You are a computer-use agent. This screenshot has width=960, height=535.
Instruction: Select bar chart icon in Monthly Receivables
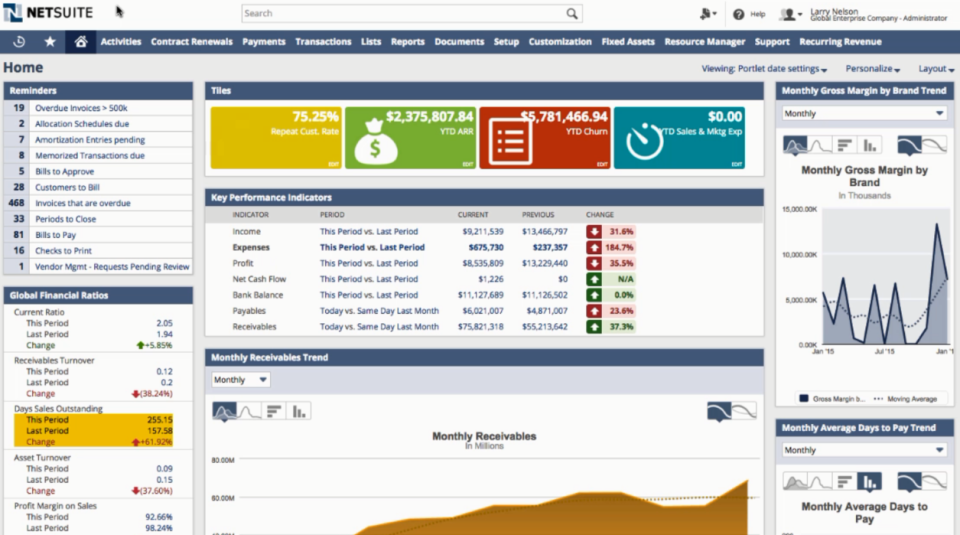(x=299, y=410)
